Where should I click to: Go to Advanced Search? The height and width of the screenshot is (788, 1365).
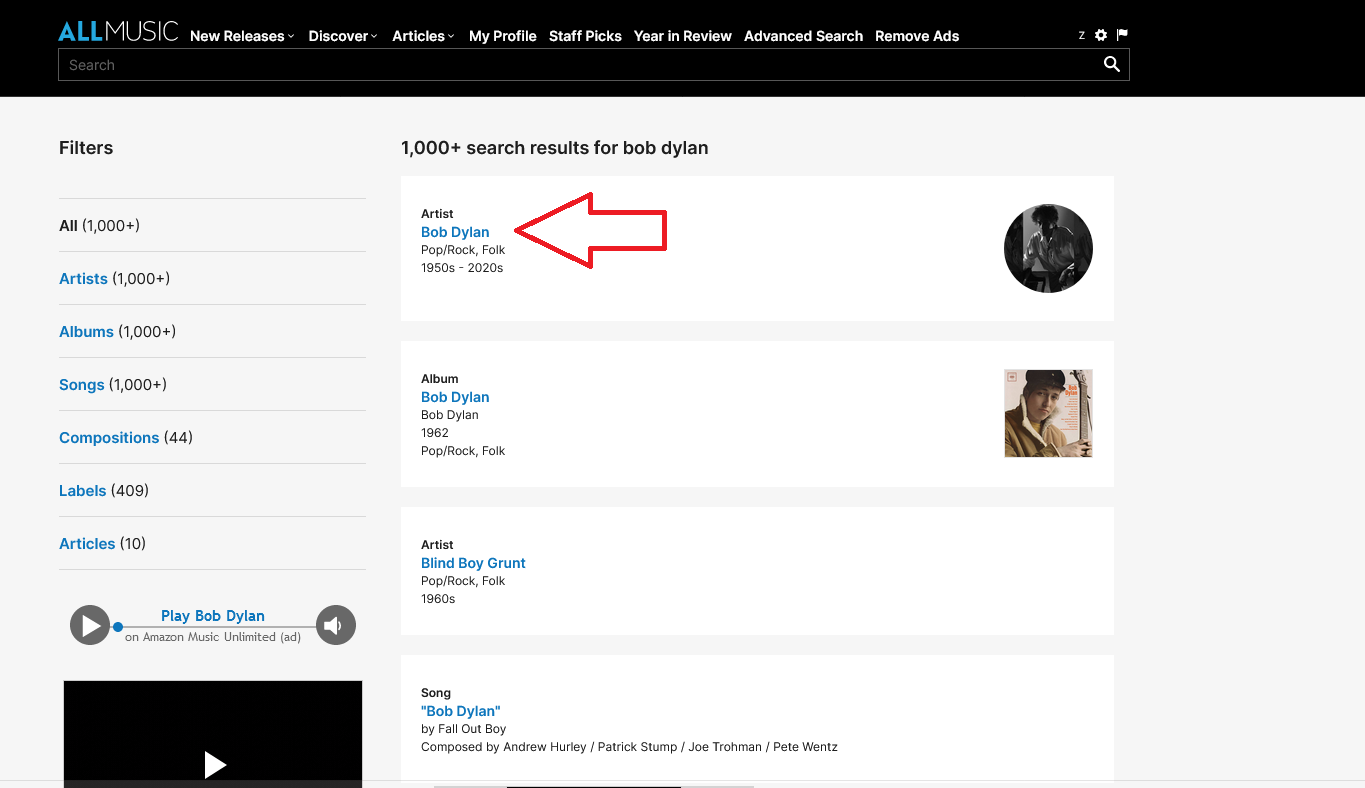(803, 36)
